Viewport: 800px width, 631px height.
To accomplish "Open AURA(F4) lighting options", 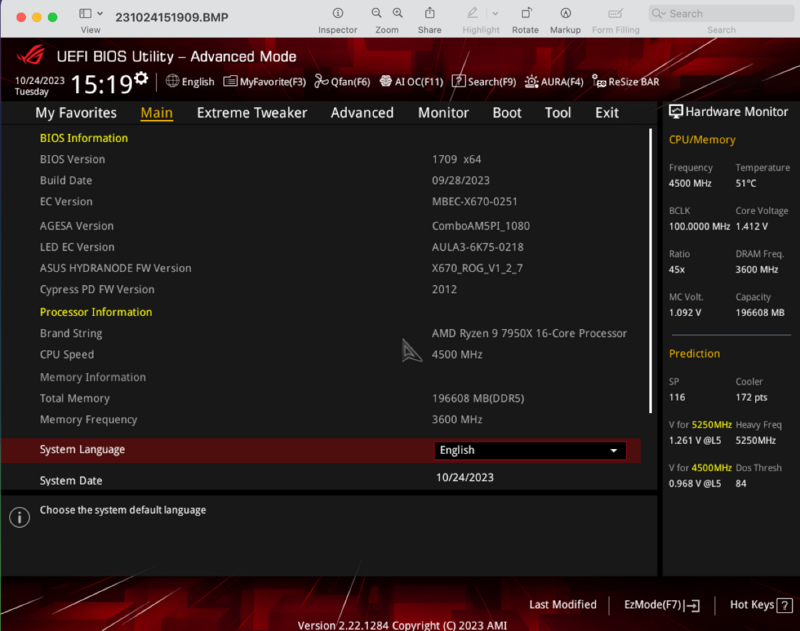I will pos(554,82).
